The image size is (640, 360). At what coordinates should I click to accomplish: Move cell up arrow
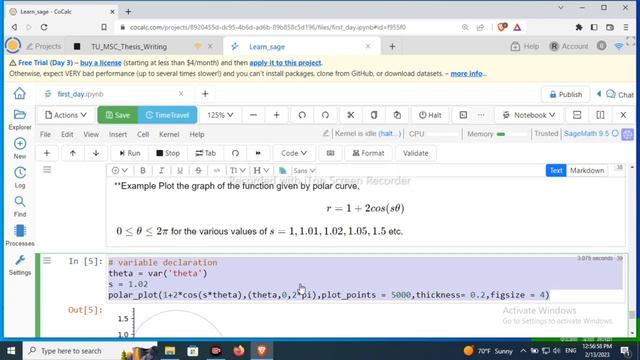click(x=73, y=153)
